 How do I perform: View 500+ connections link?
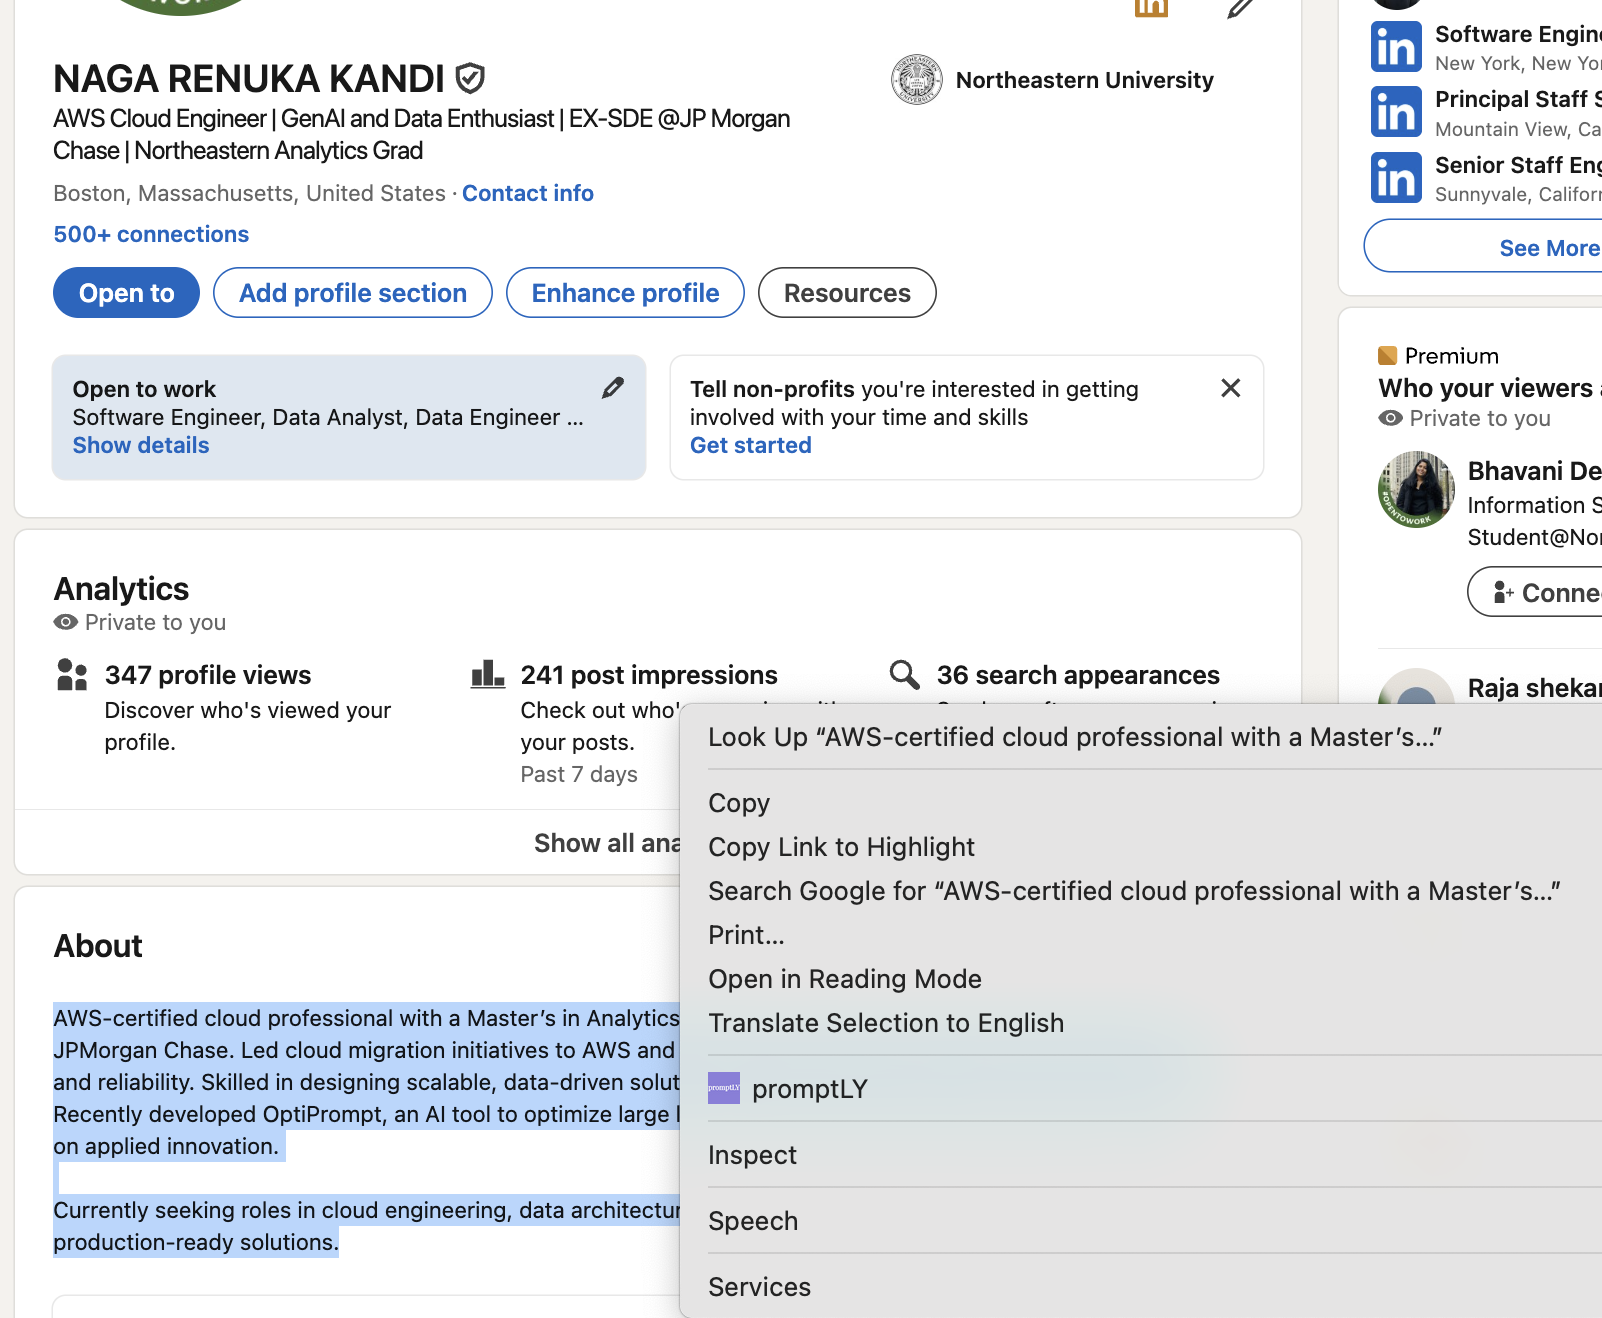click(x=151, y=234)
